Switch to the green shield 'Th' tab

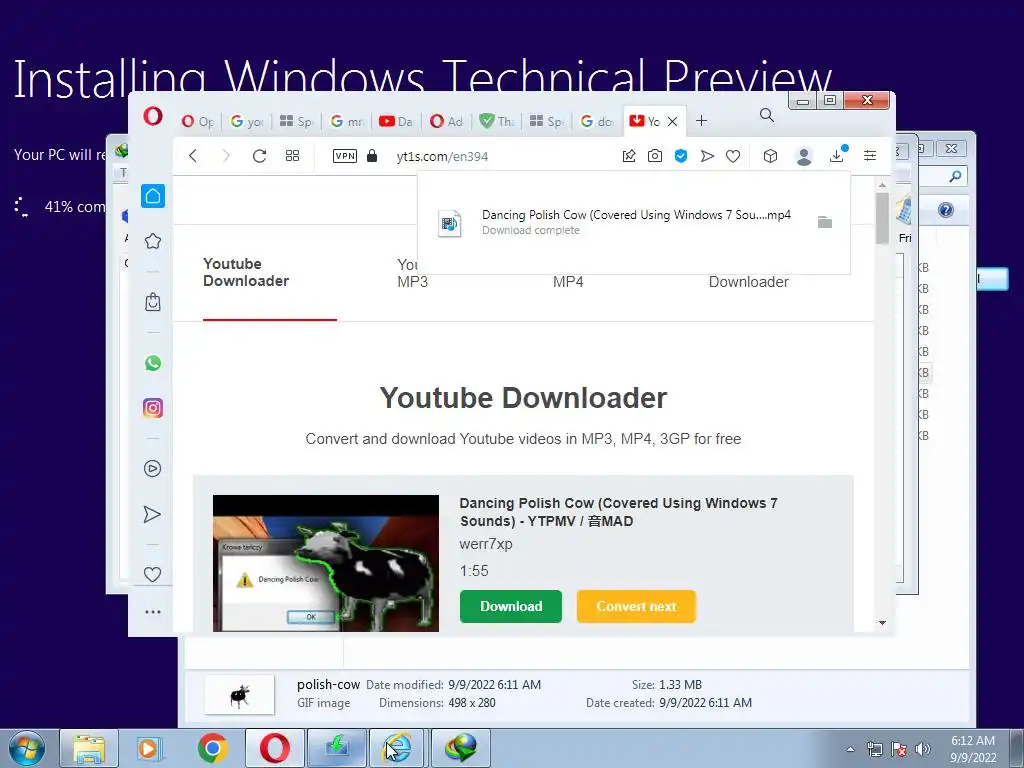point(496,121)
